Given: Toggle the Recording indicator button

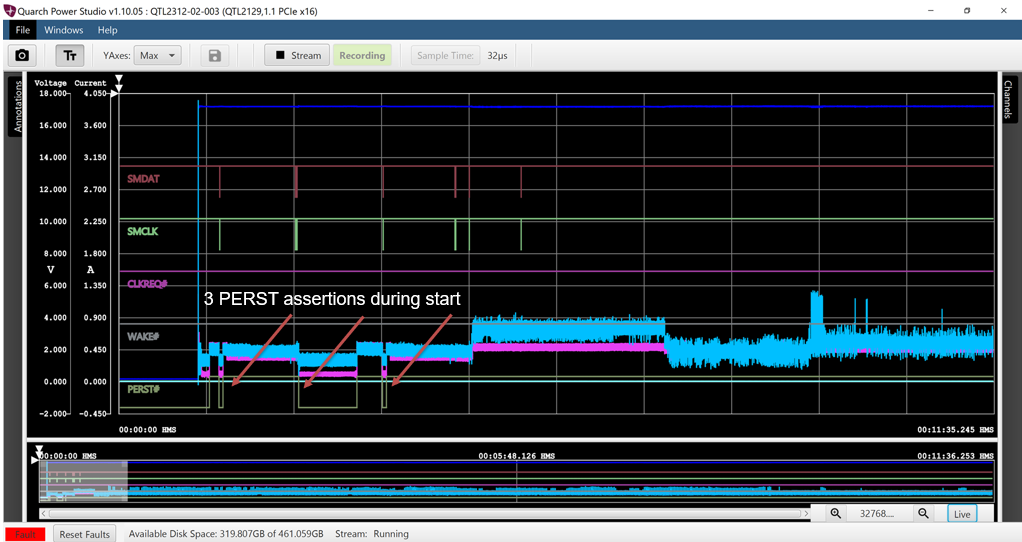Looking at the screenshot, I should pyautogui.click(x=362, y=56).
